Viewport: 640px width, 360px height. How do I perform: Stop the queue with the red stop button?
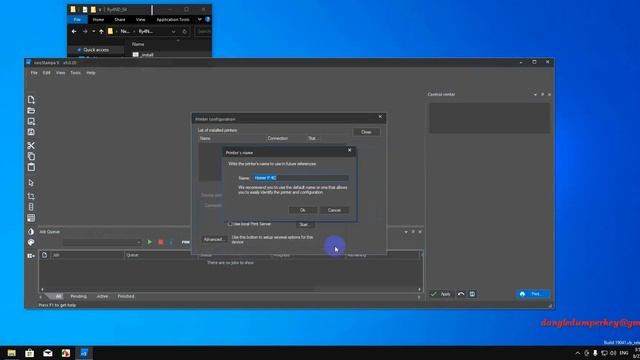[x=160, y=242]
